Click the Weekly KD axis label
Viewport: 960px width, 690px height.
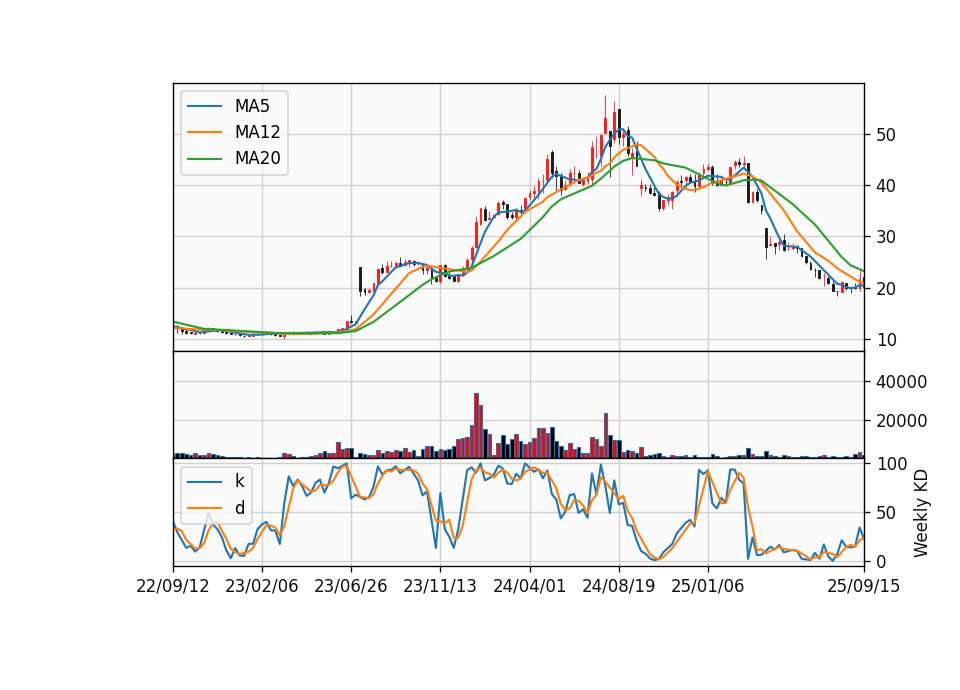pyautogui.click(x=920, y=513)
